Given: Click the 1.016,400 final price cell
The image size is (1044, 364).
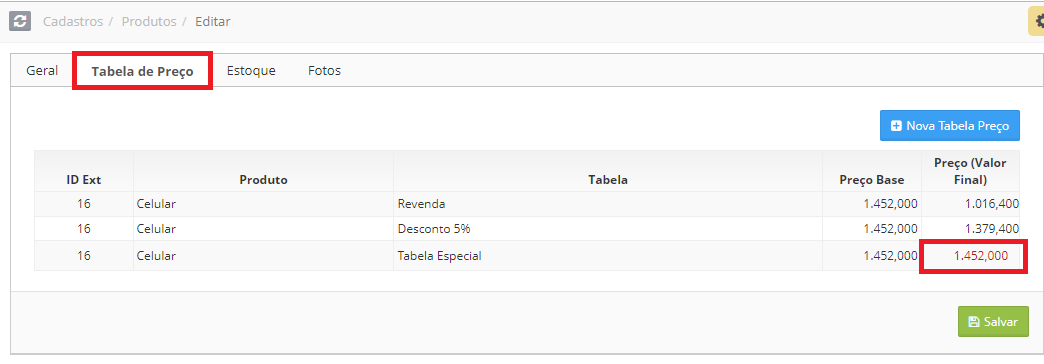Looking at the screenshot, I should 970,204.
